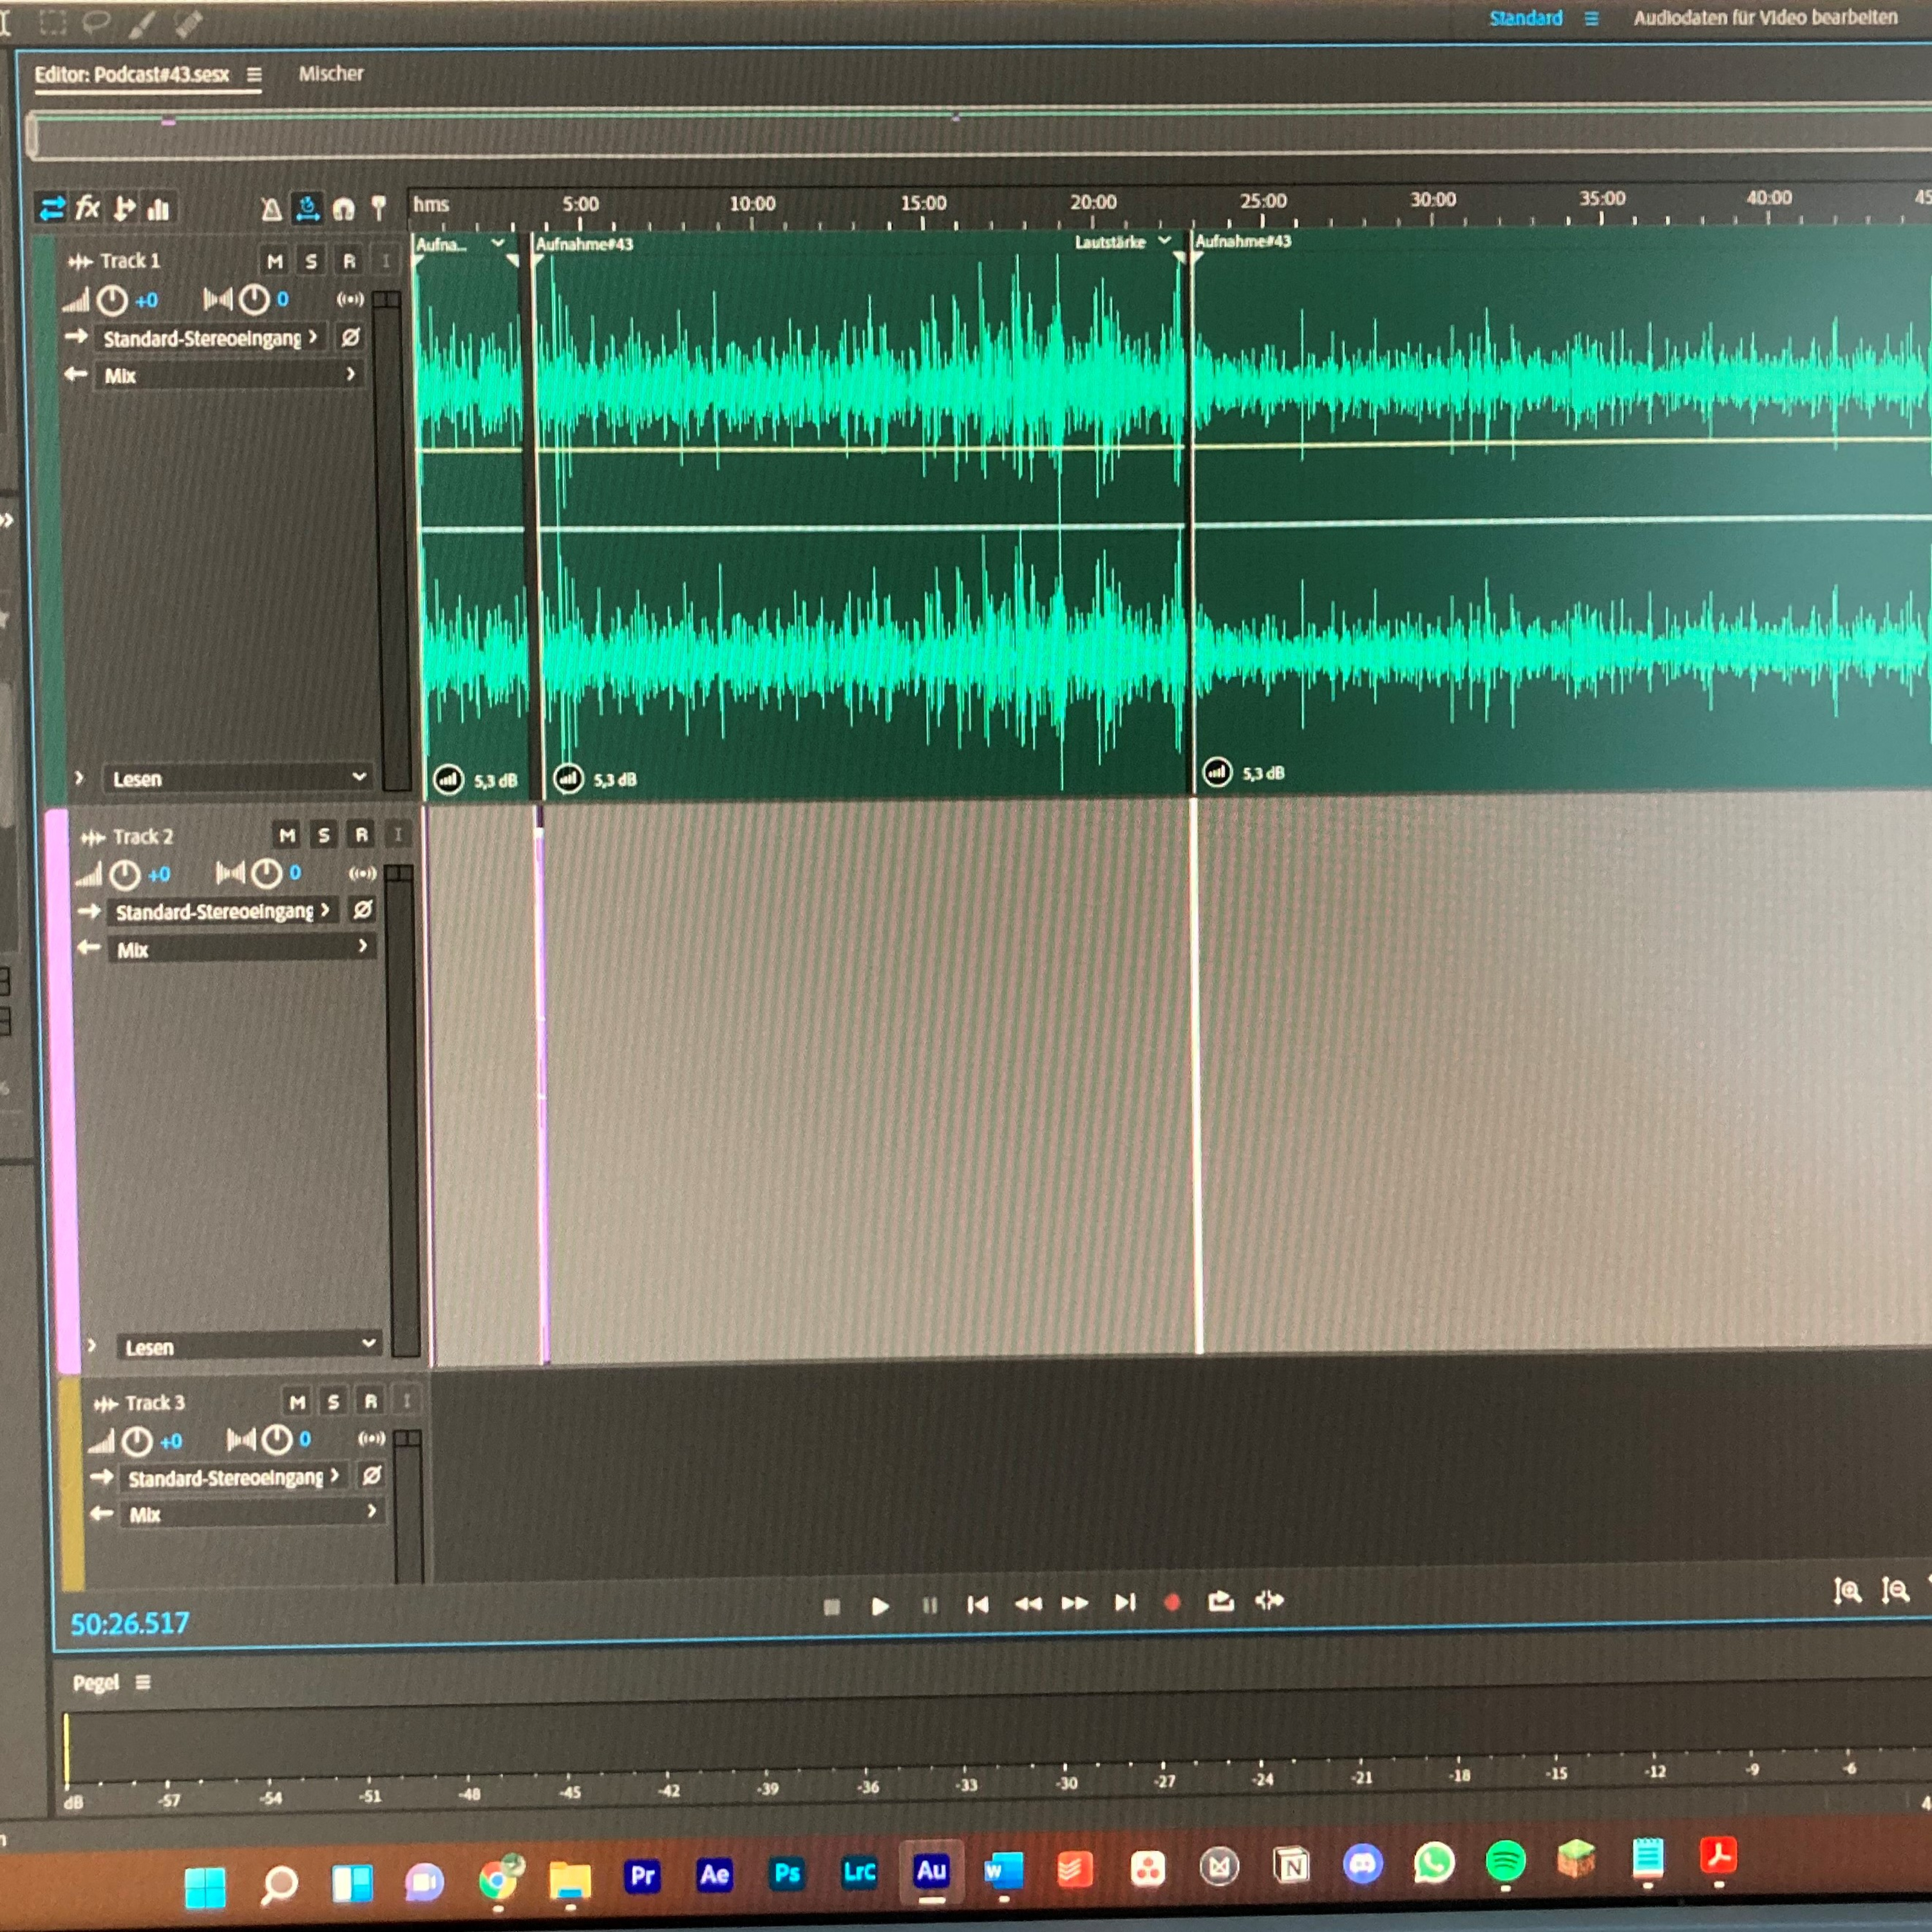This screenshot has width=1932, height=1932.
Task: Open Track 1 Mix output dropdown
Action: click(229, 375)
